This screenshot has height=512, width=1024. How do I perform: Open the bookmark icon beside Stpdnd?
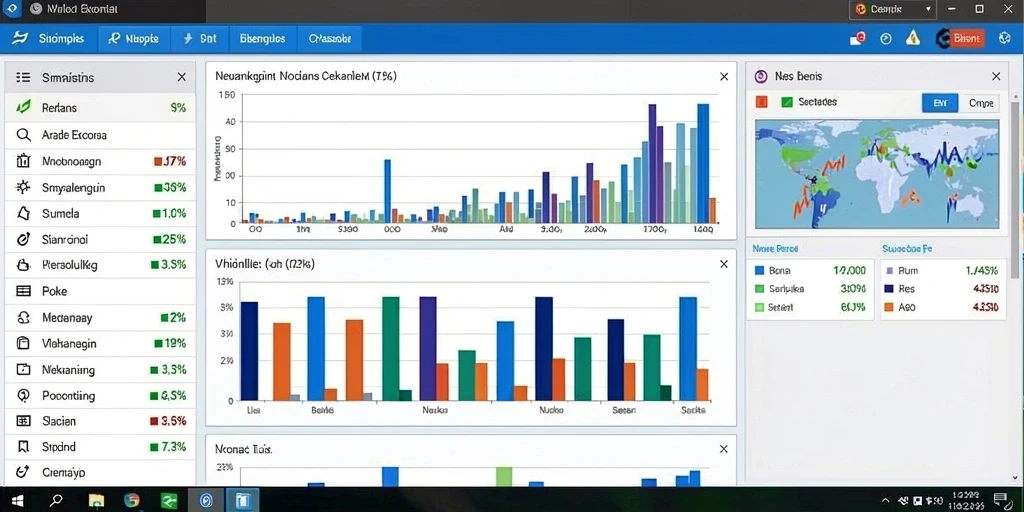(x=24, y=447)
